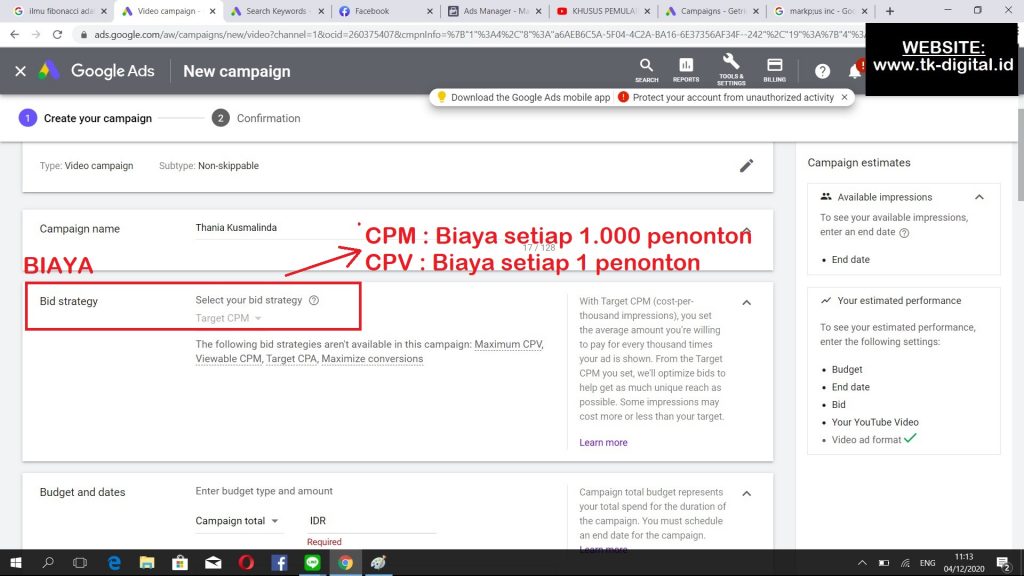The height and width of the screenshot is (576, 1024).
Task: Close the New campaign editor with X
Action: (x=20, y=71)
